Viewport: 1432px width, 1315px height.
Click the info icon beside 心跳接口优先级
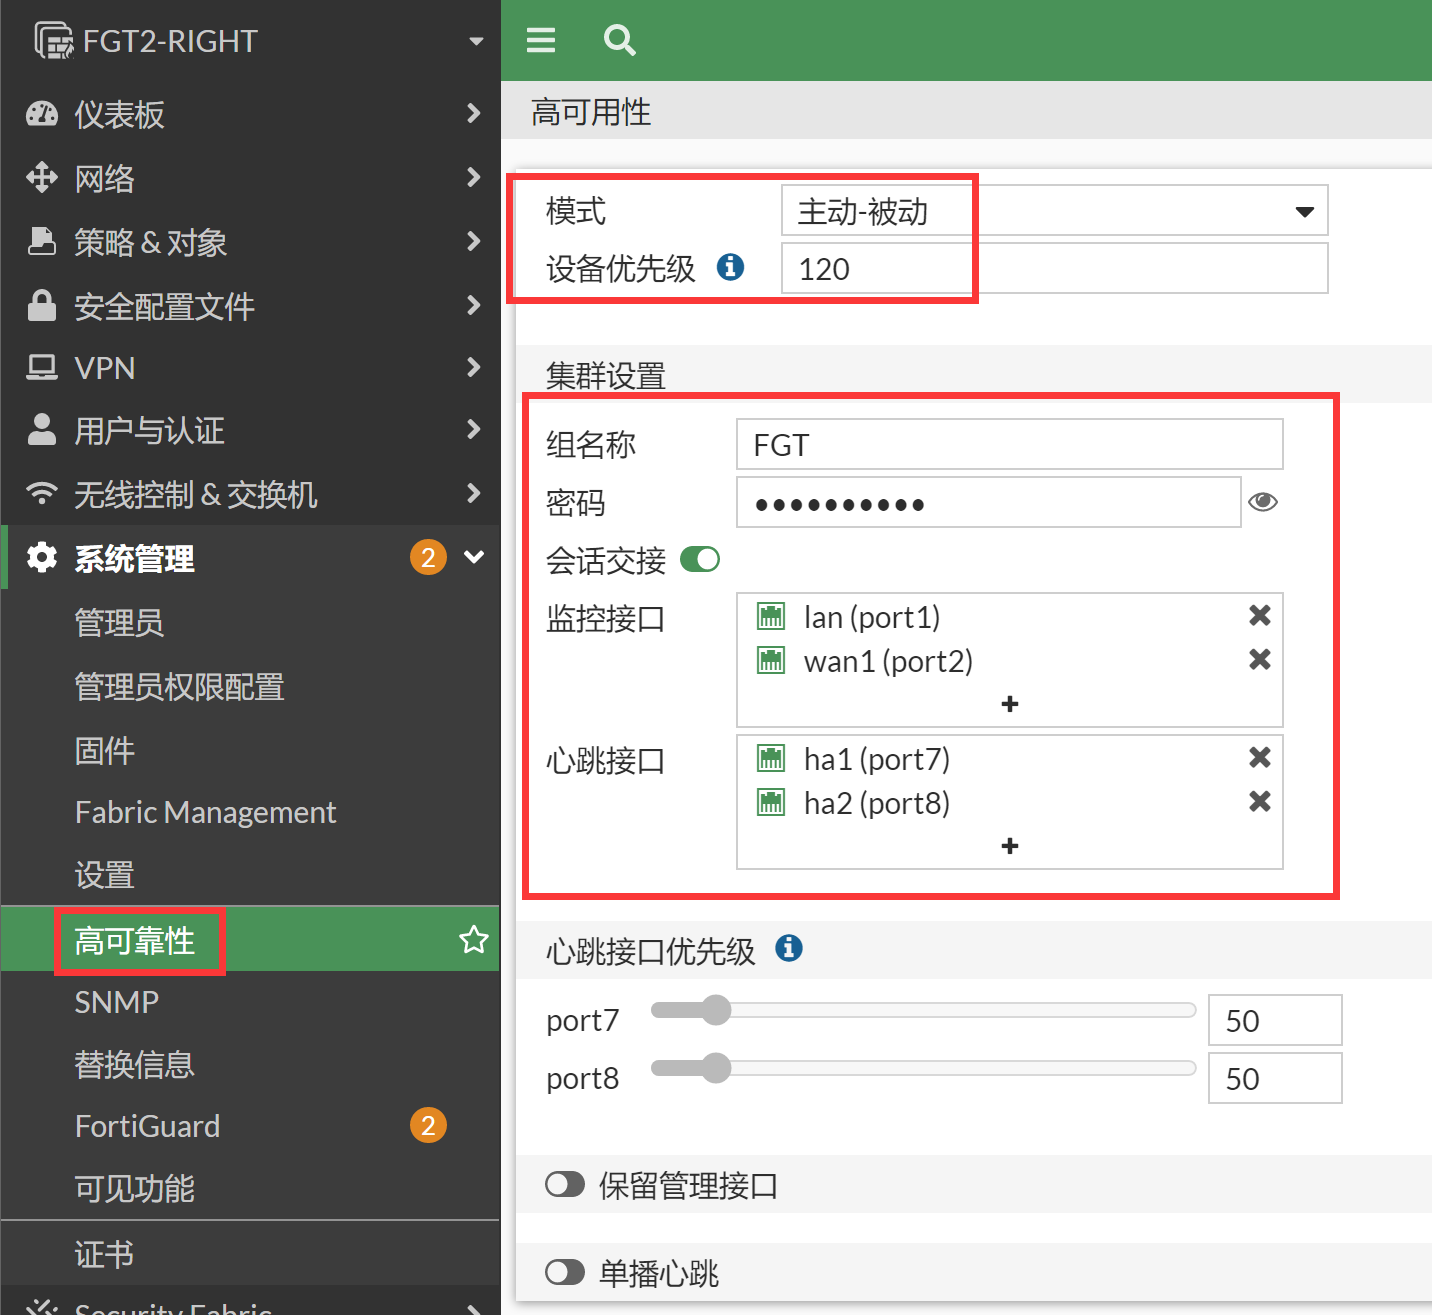point(789,948)
